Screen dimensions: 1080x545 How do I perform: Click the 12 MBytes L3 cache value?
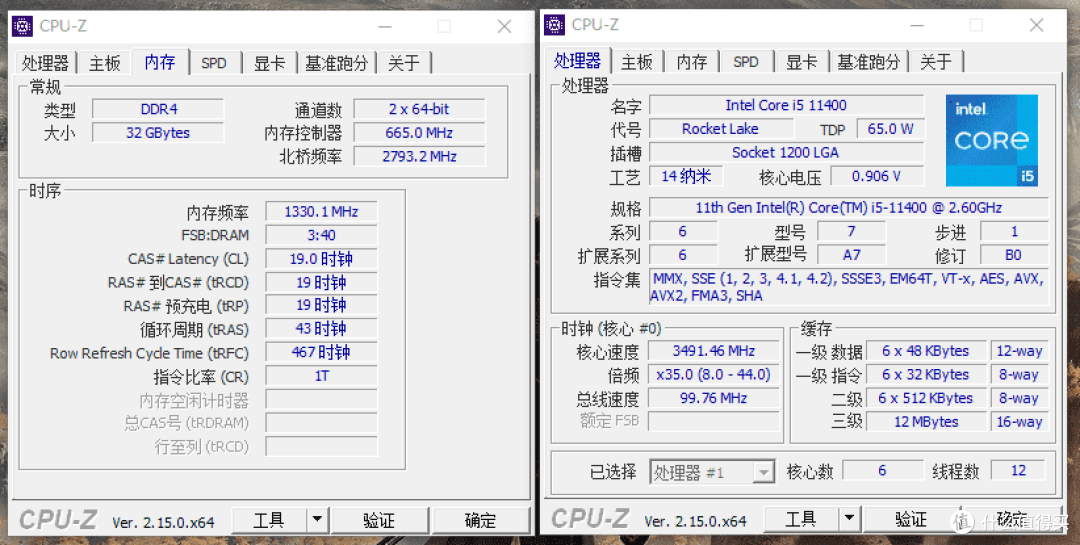pyautogui.click(x=926, y=421)
